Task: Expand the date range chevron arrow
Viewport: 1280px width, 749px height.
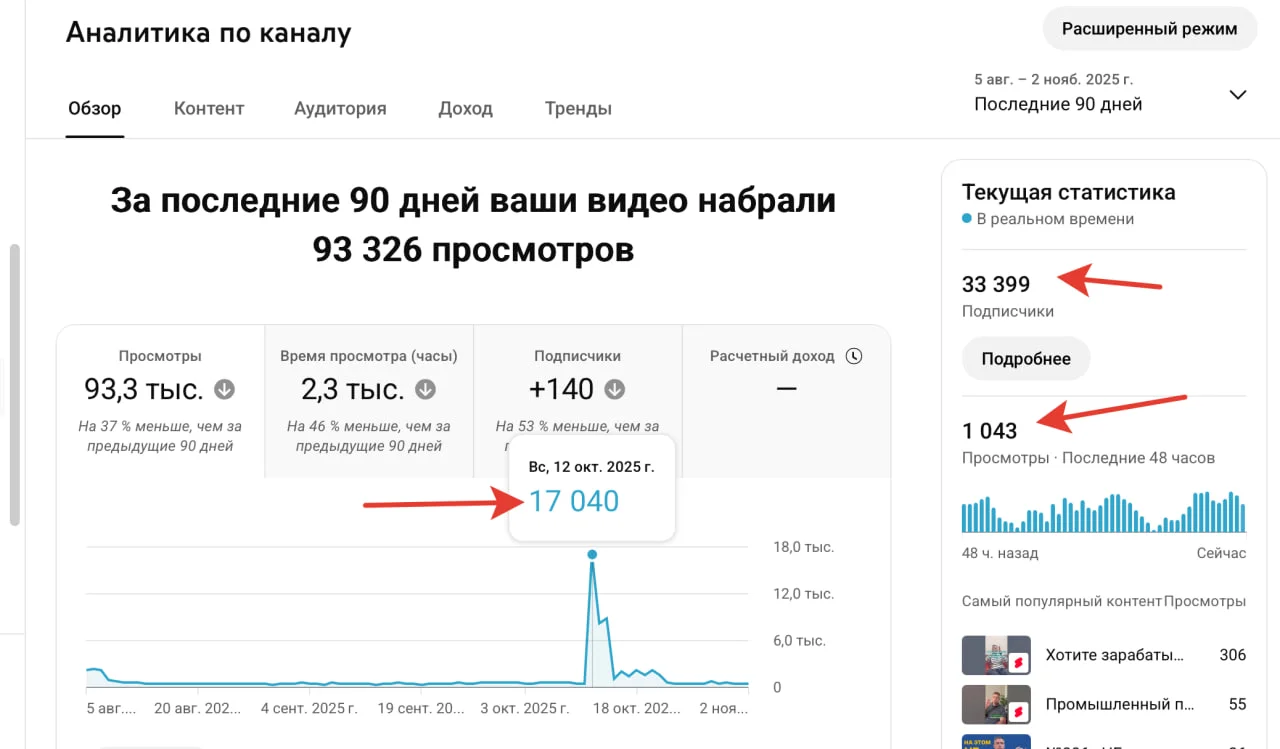Action: (1237, 95)
